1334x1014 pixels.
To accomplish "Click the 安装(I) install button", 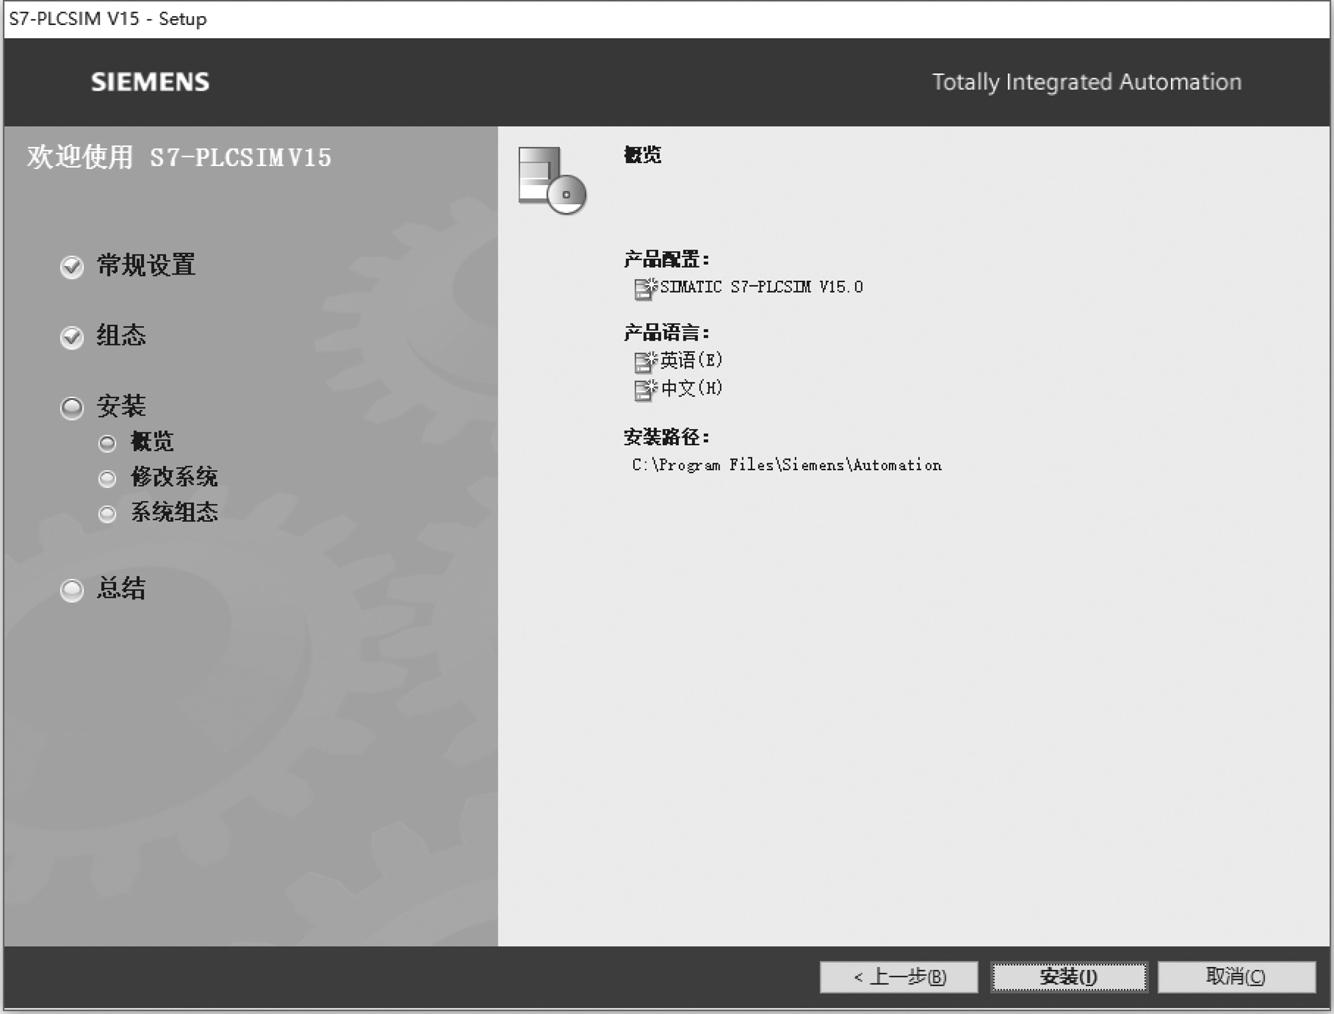I will [1069, 977].
